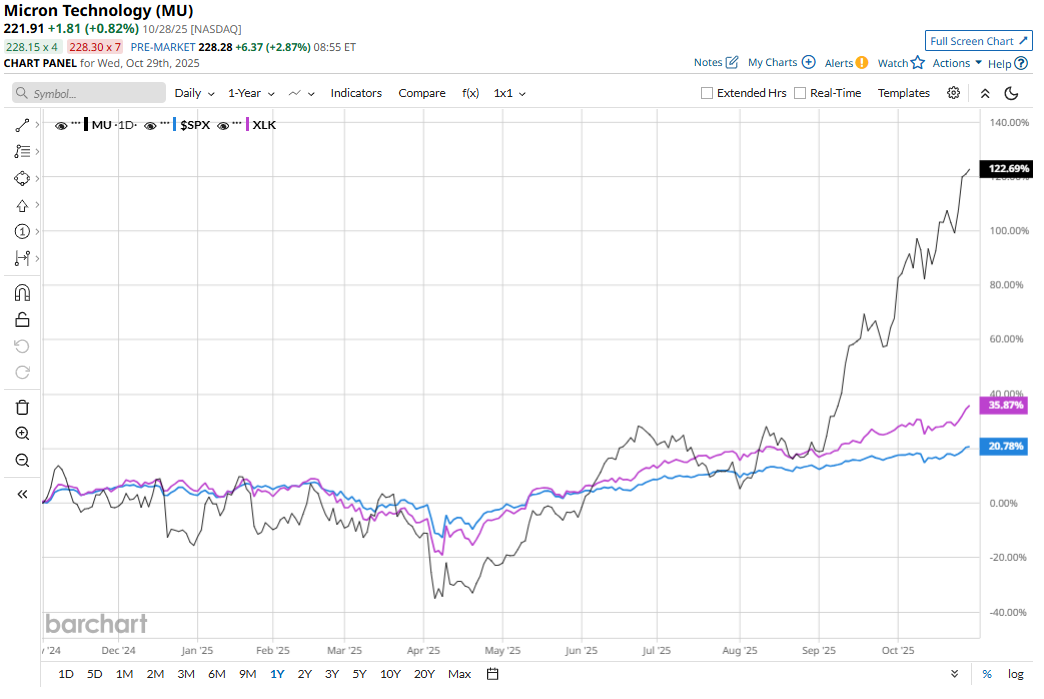Click the Symbol search input field
Image resolution: width=1044 pixels, height=699 pixels.
click(88, 93)
